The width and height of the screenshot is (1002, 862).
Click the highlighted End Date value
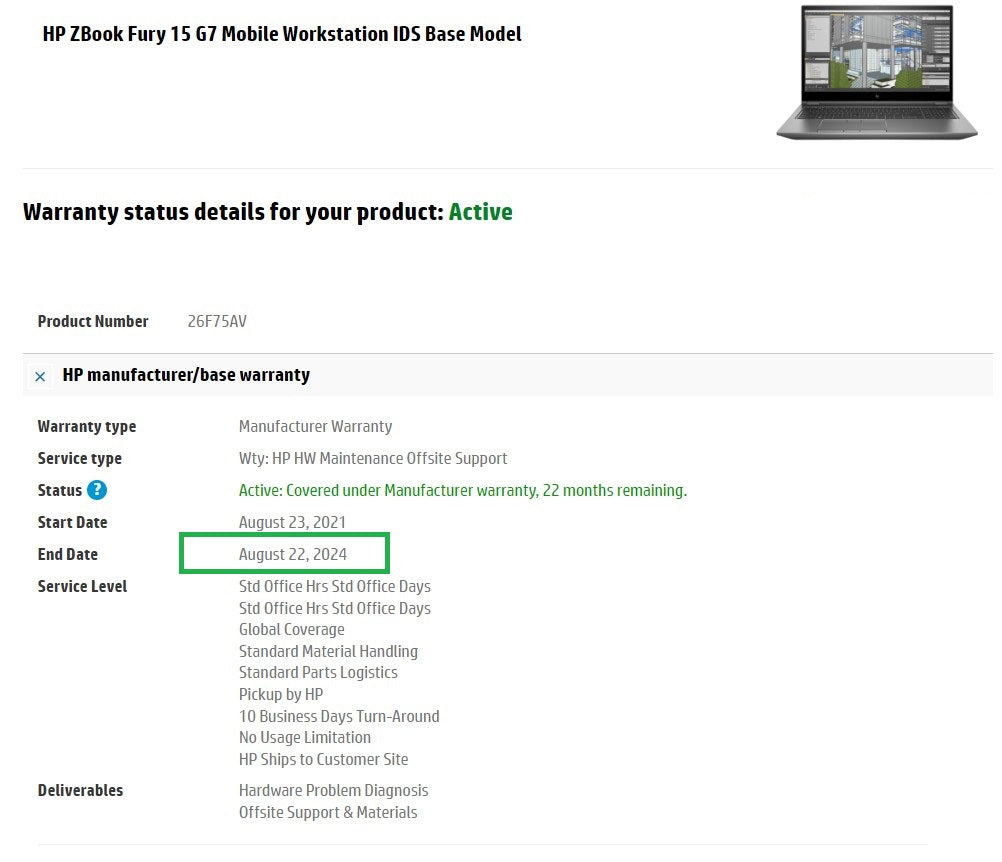click(x=293, y=553)
